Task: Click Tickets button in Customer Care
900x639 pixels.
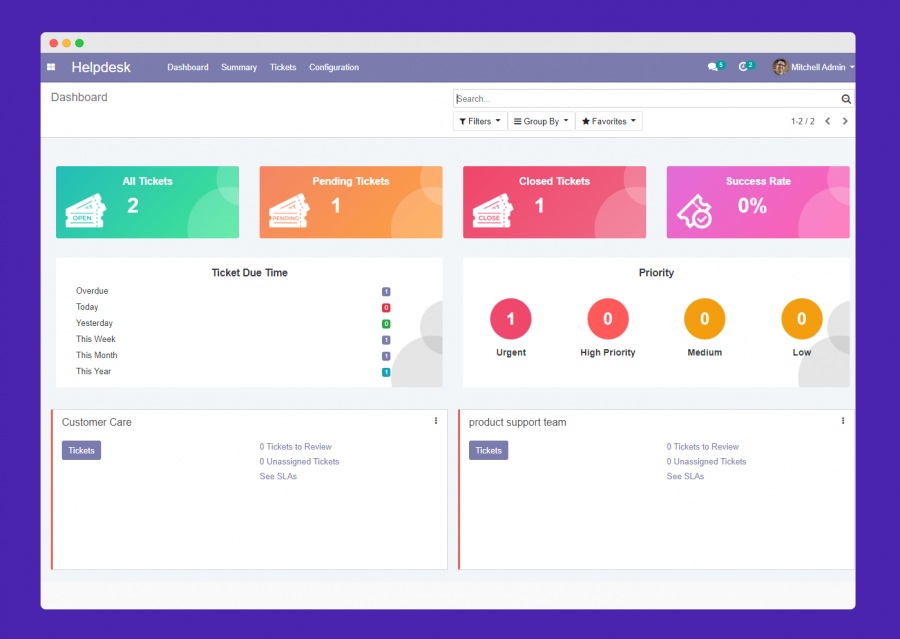Action: 82,450
